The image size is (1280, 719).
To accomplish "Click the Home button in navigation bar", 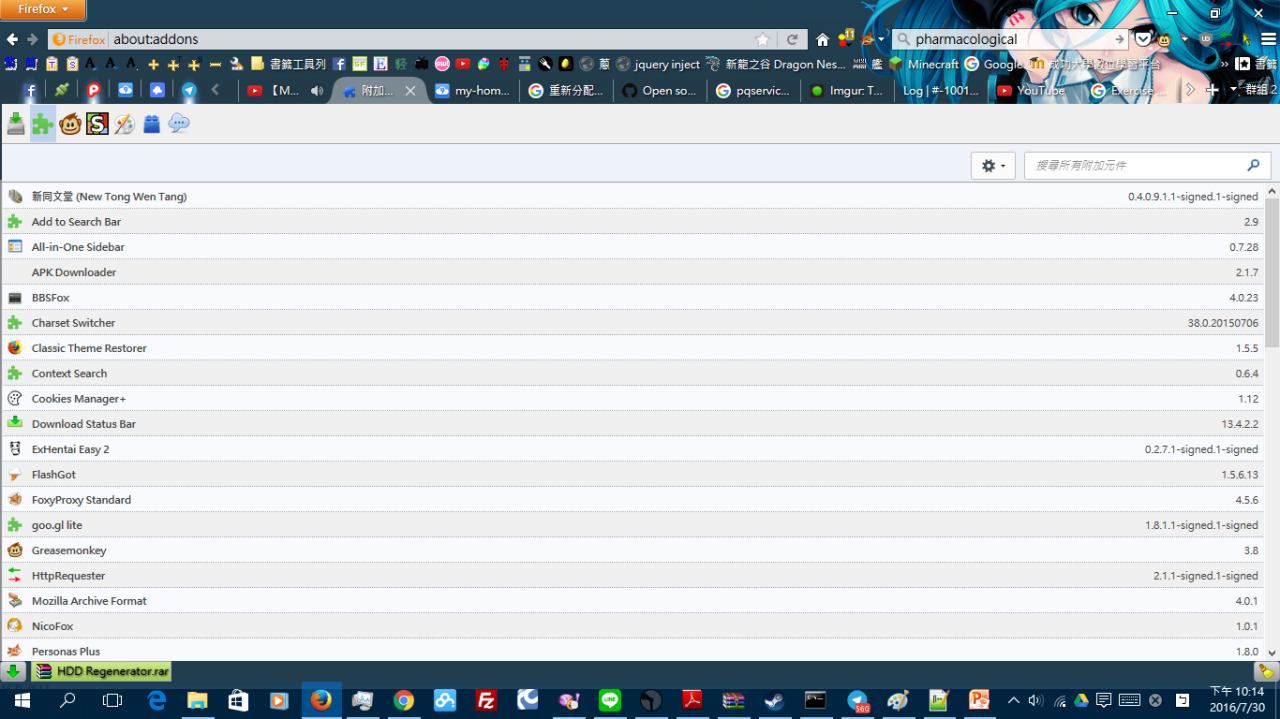I will coord(822,40).
